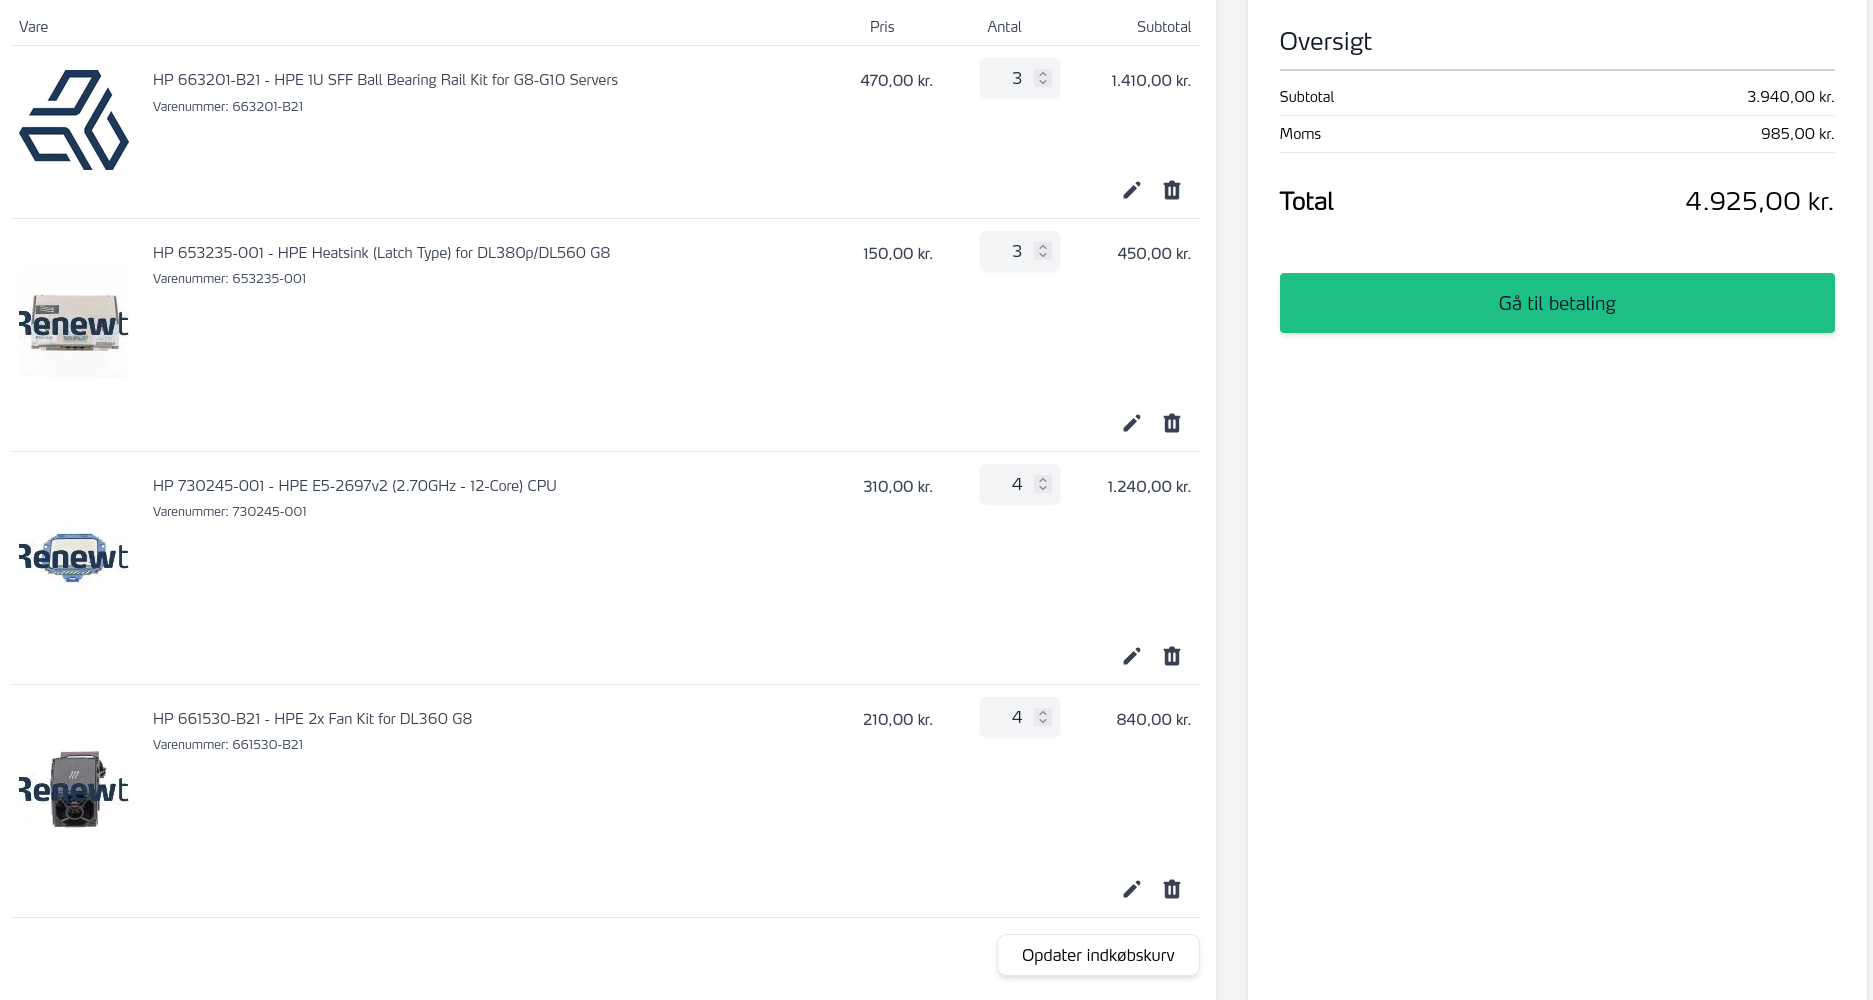This screenshot has height=1000, width=1873.
Task: Edit the 2x Fan Kit cart item
Action: pos(1131,889)
